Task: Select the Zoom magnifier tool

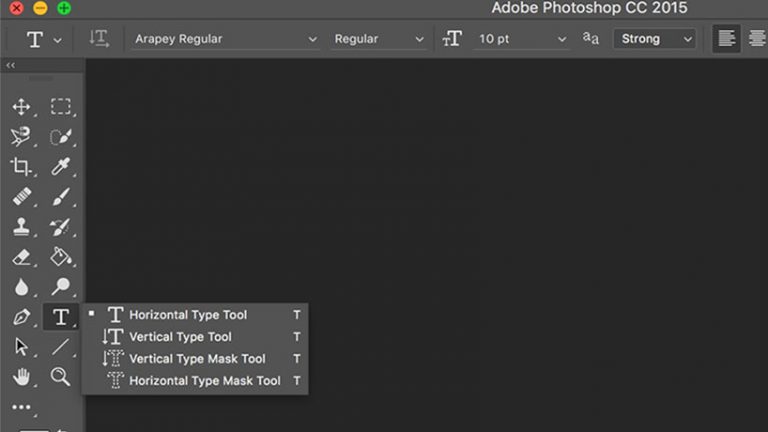Action: point(61,377)
